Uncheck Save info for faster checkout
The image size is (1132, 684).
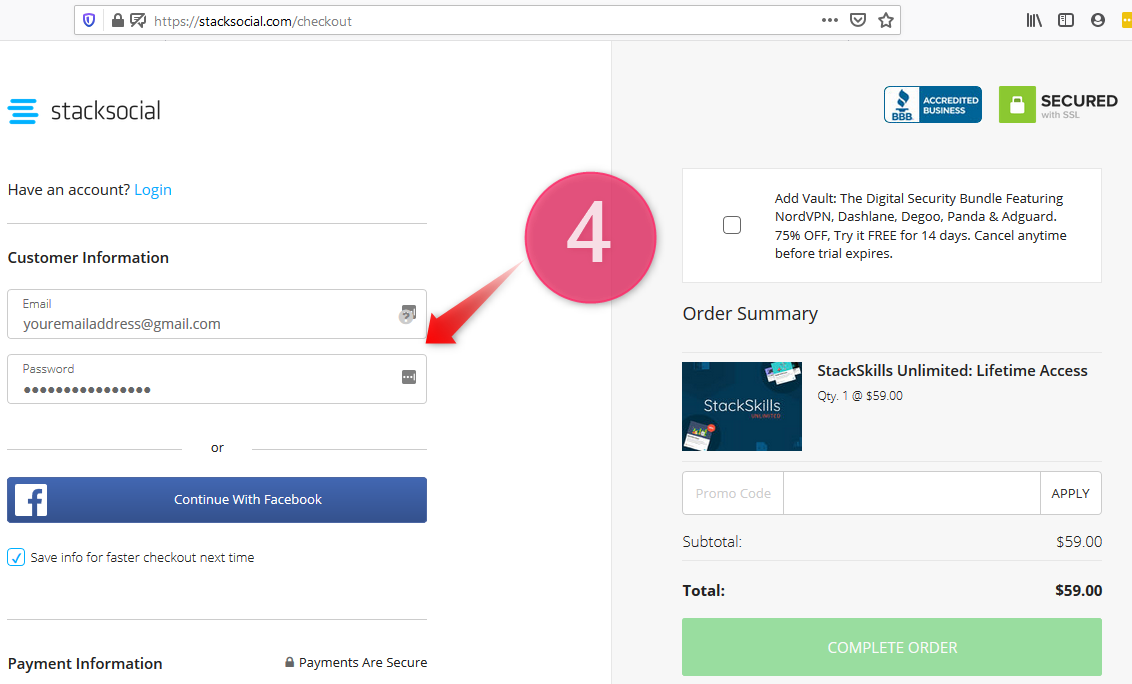[17, 557]
